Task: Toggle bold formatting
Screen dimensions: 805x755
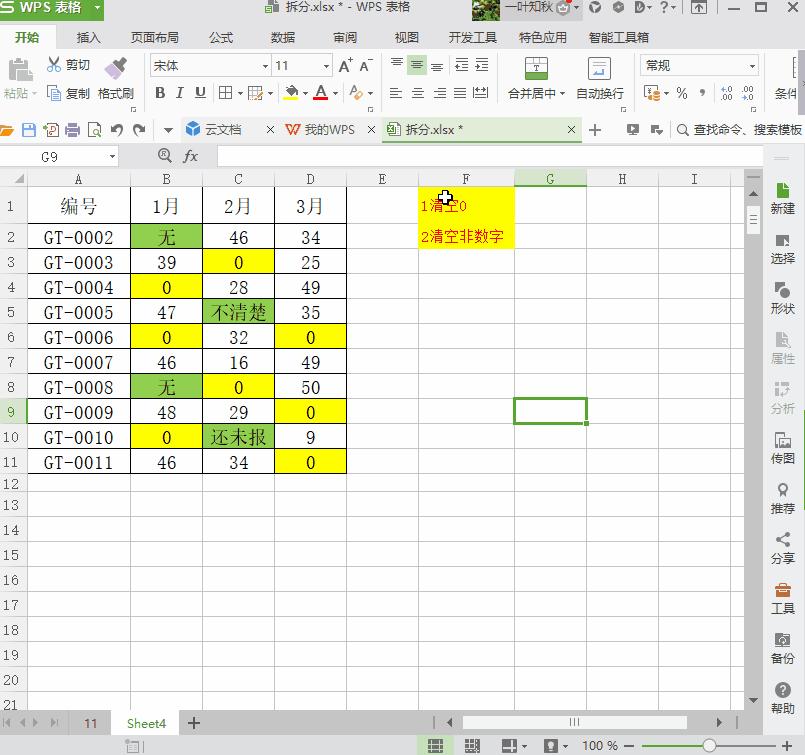Action: pos(160,93)
